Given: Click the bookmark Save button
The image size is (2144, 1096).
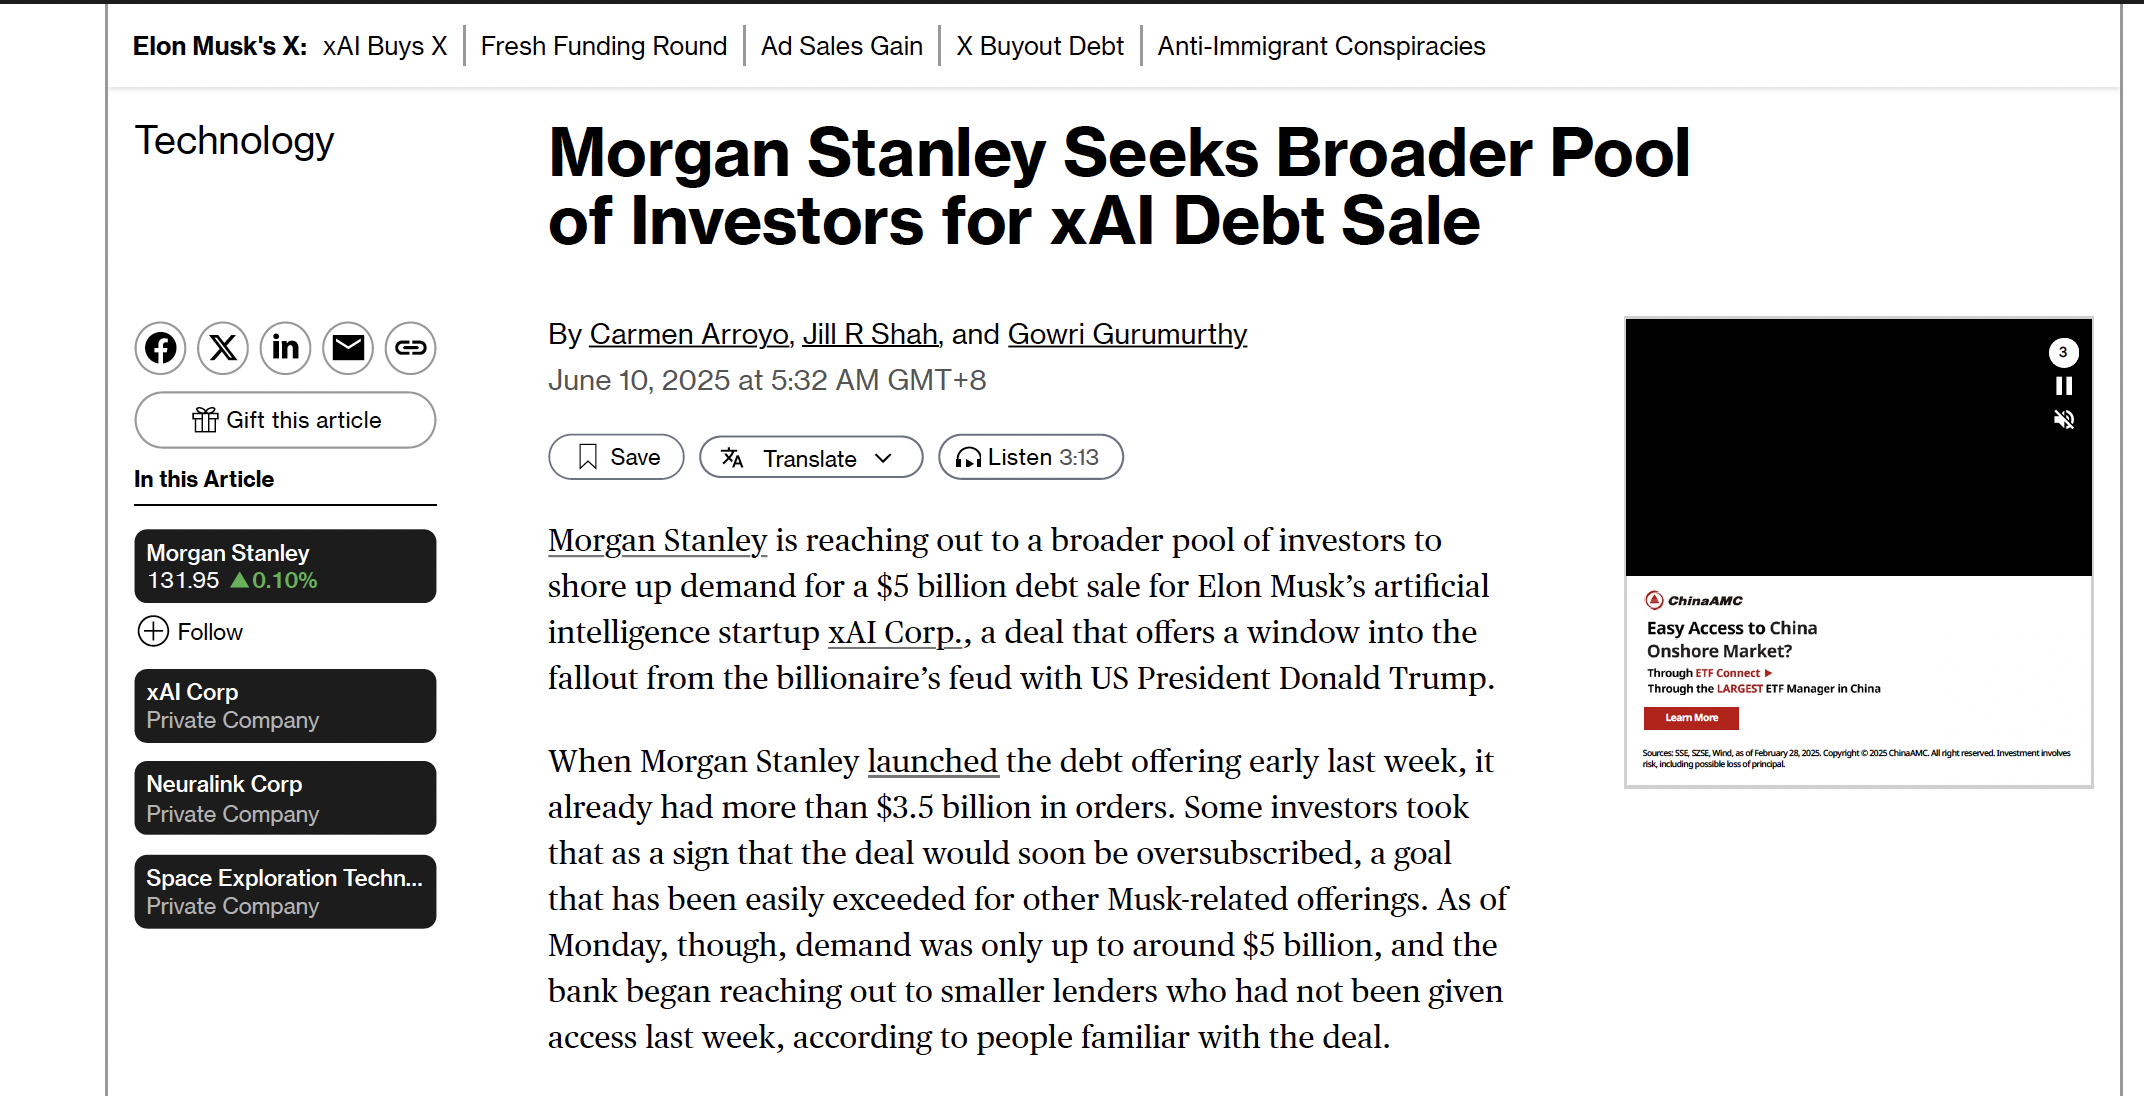Looking at the screenshot, I should pyautogui.click(x=616, y=457).
